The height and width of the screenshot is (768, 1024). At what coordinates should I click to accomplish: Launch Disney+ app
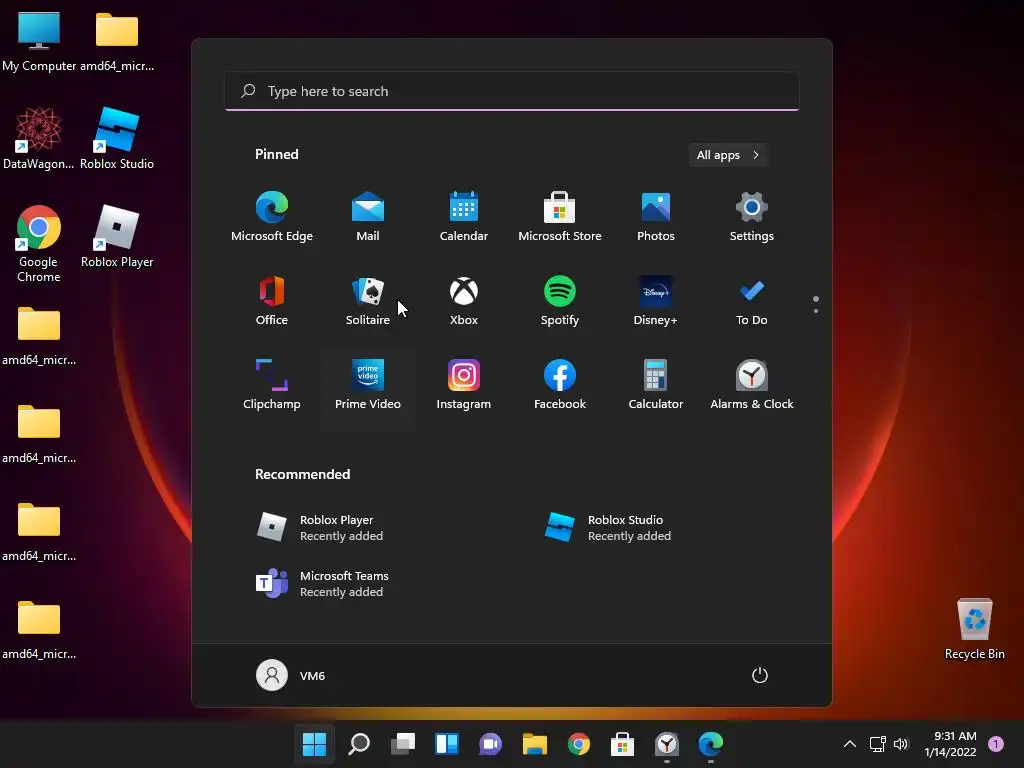click(x=656, y=301)
